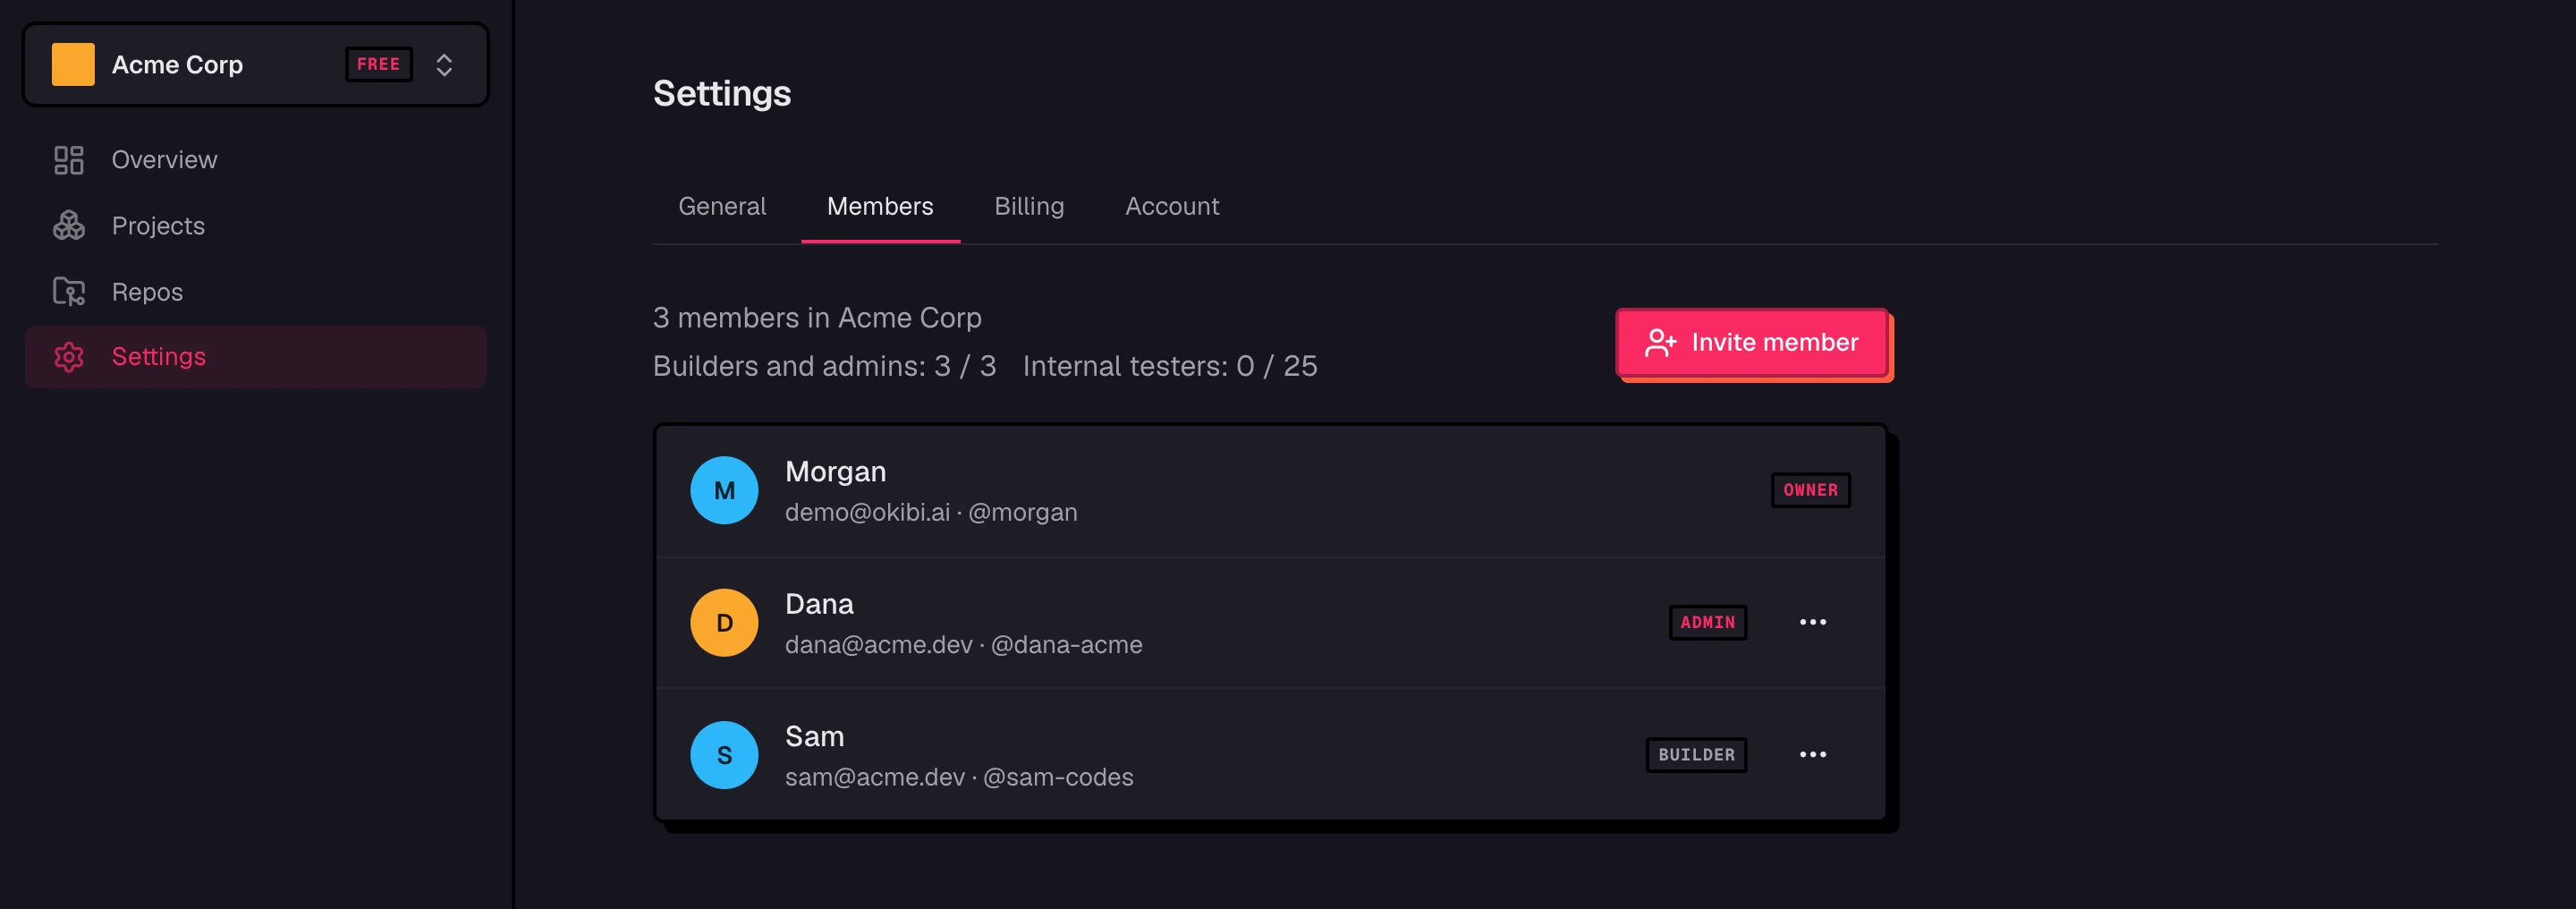The image size is (2576, 909).
Task: Click Dana's orange avatar
Action: point(724,622)
